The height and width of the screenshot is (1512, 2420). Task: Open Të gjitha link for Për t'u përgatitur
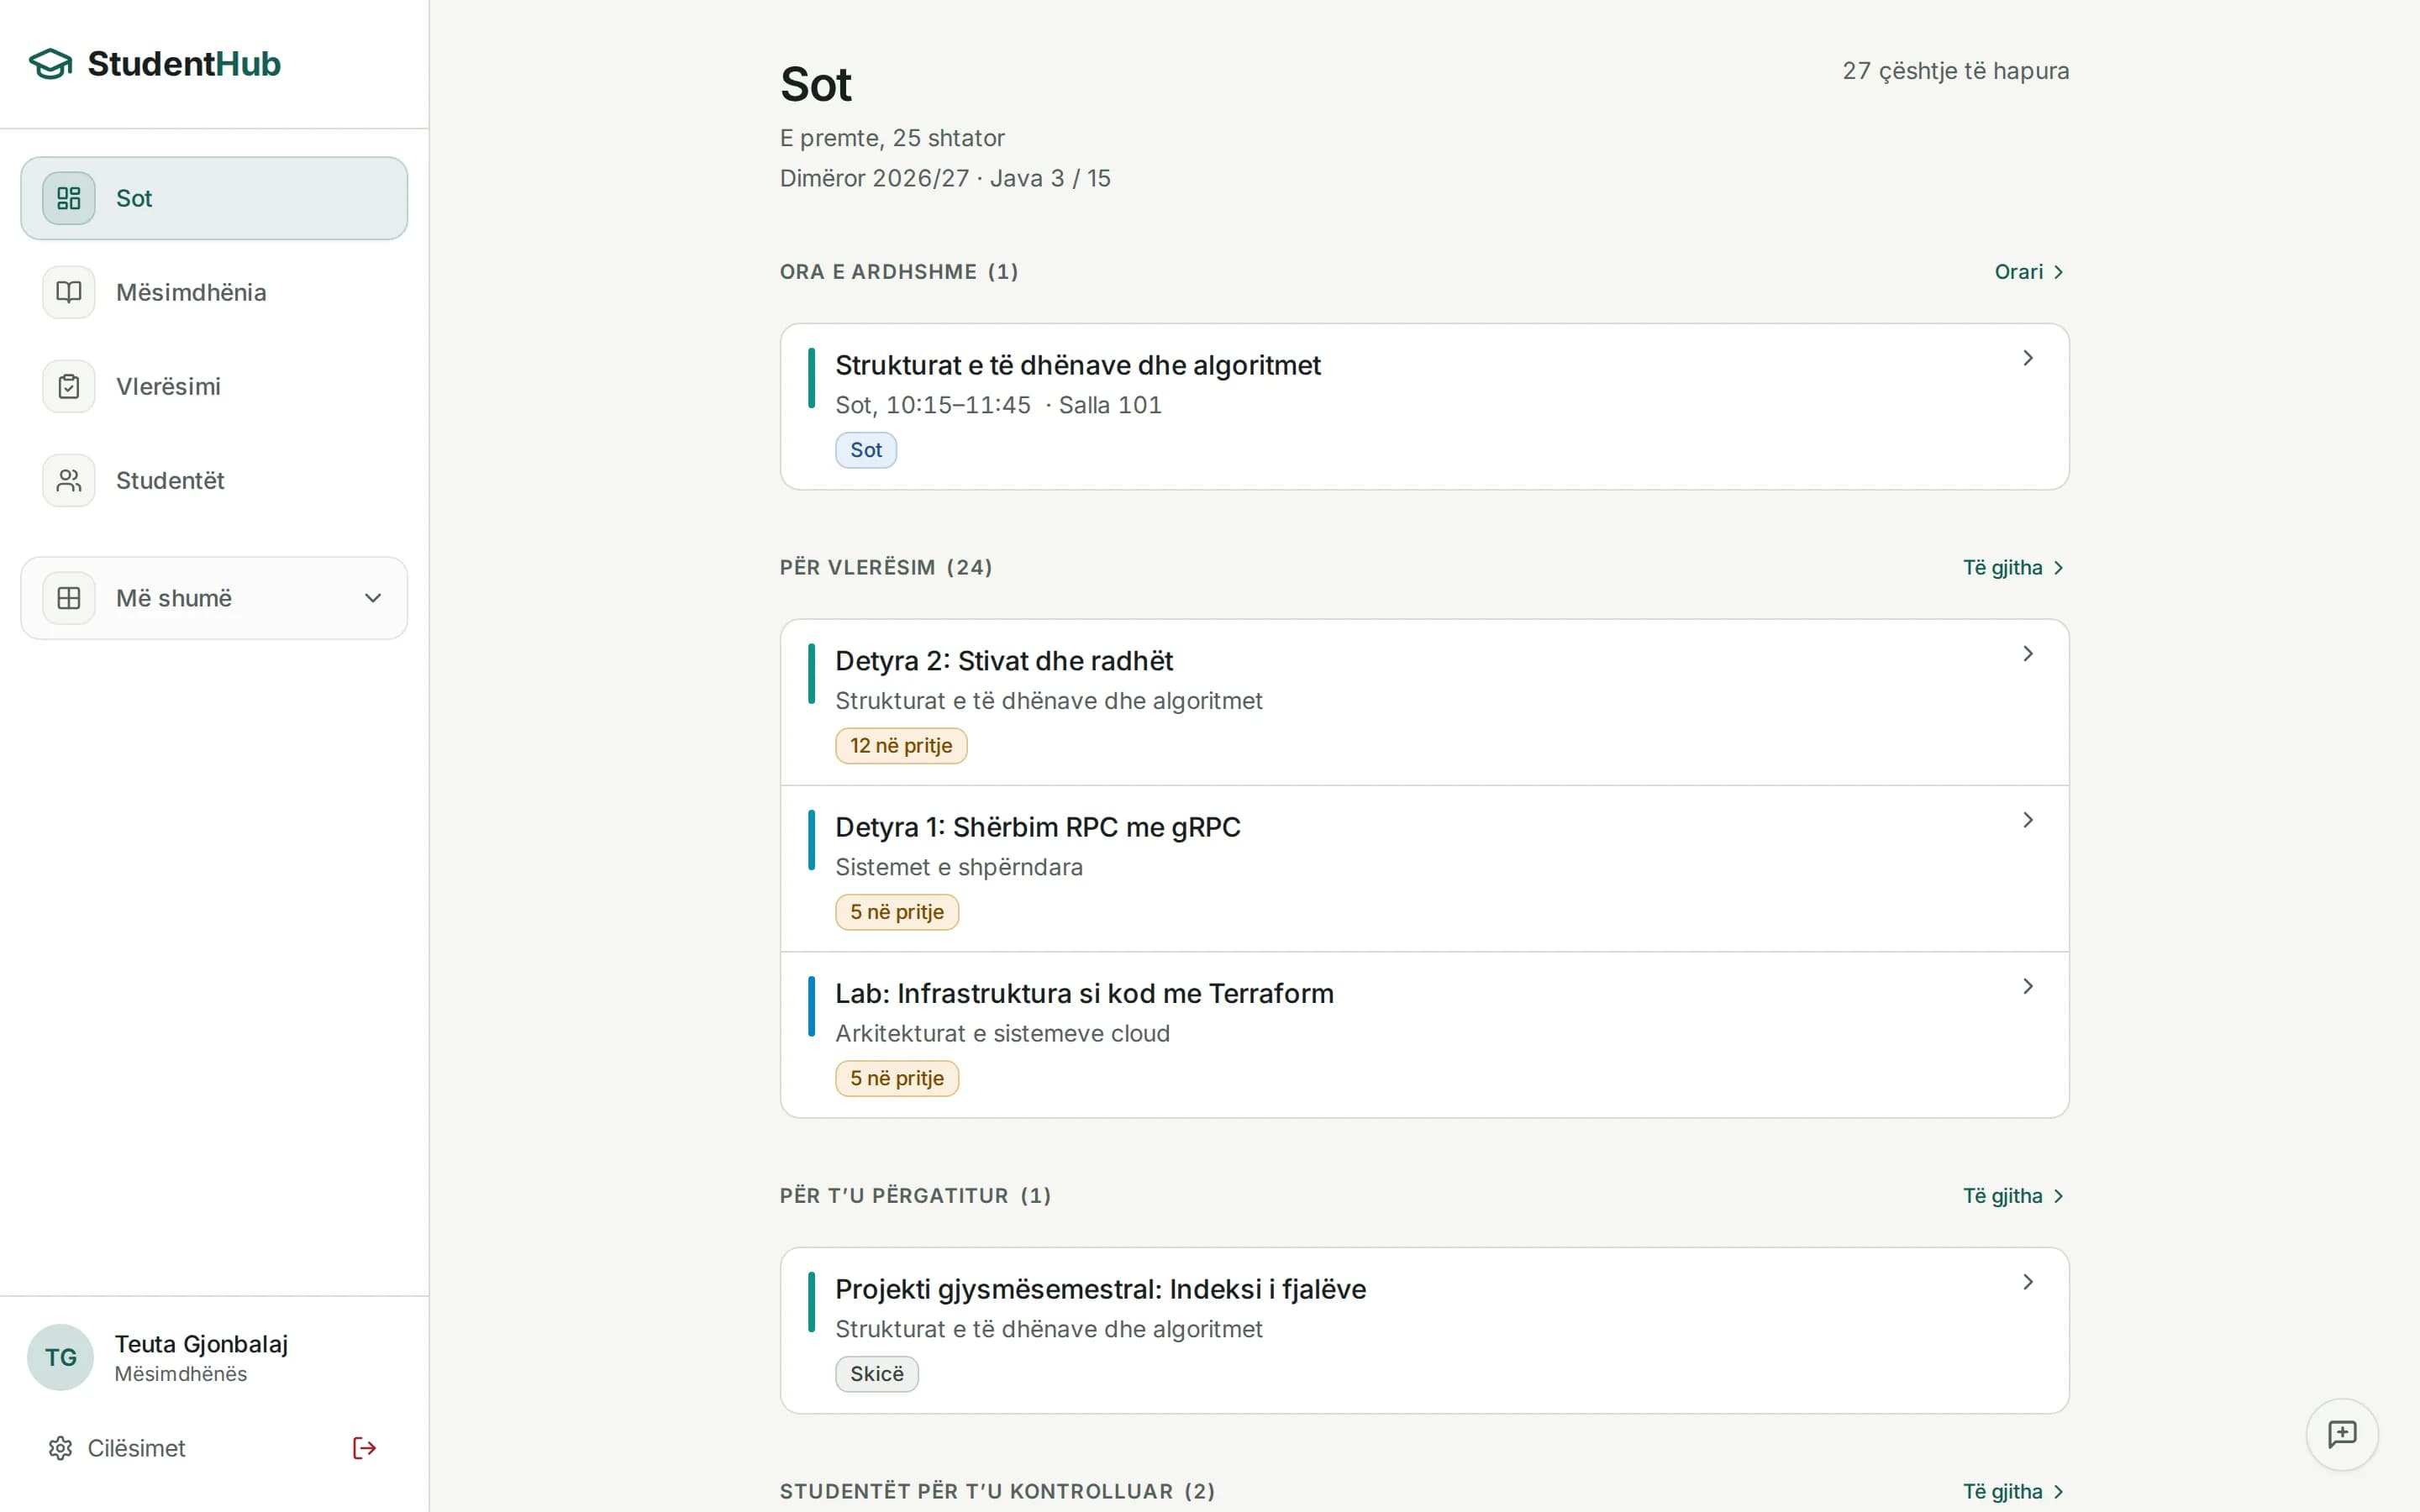point(2014,1196)
